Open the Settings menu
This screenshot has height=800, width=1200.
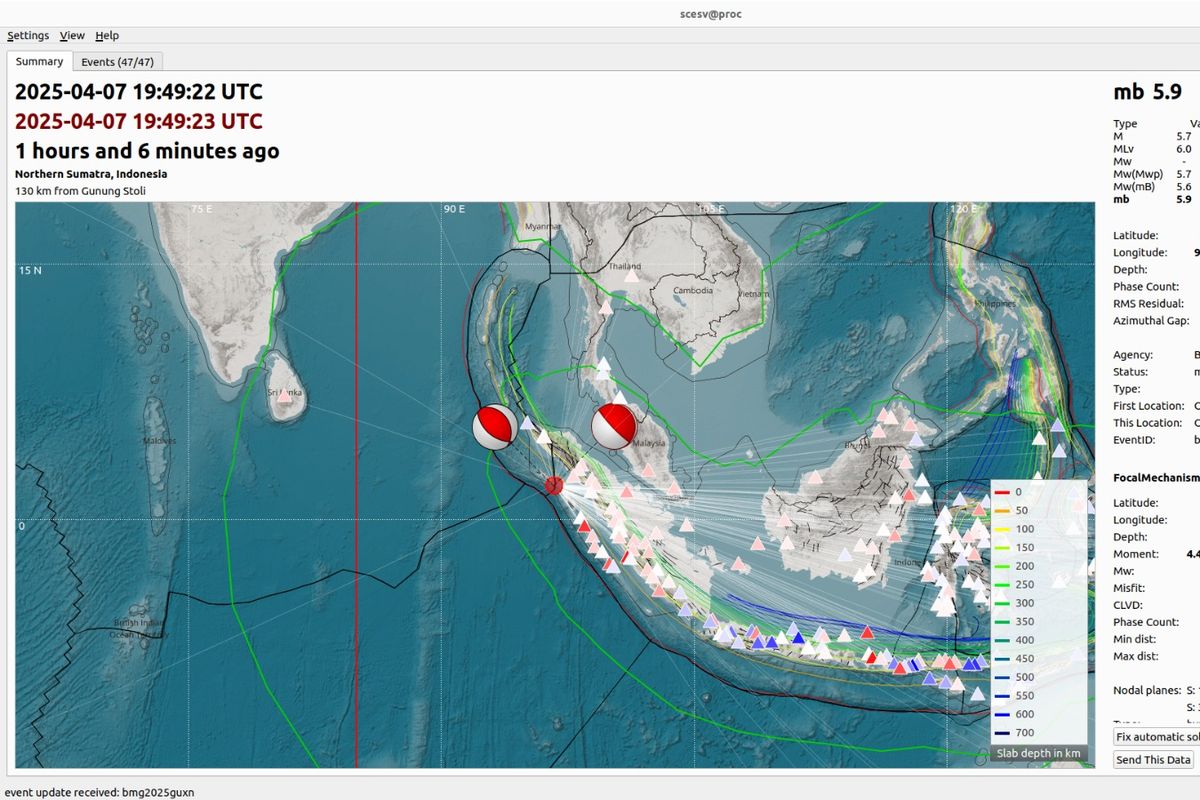pos(28,35)
